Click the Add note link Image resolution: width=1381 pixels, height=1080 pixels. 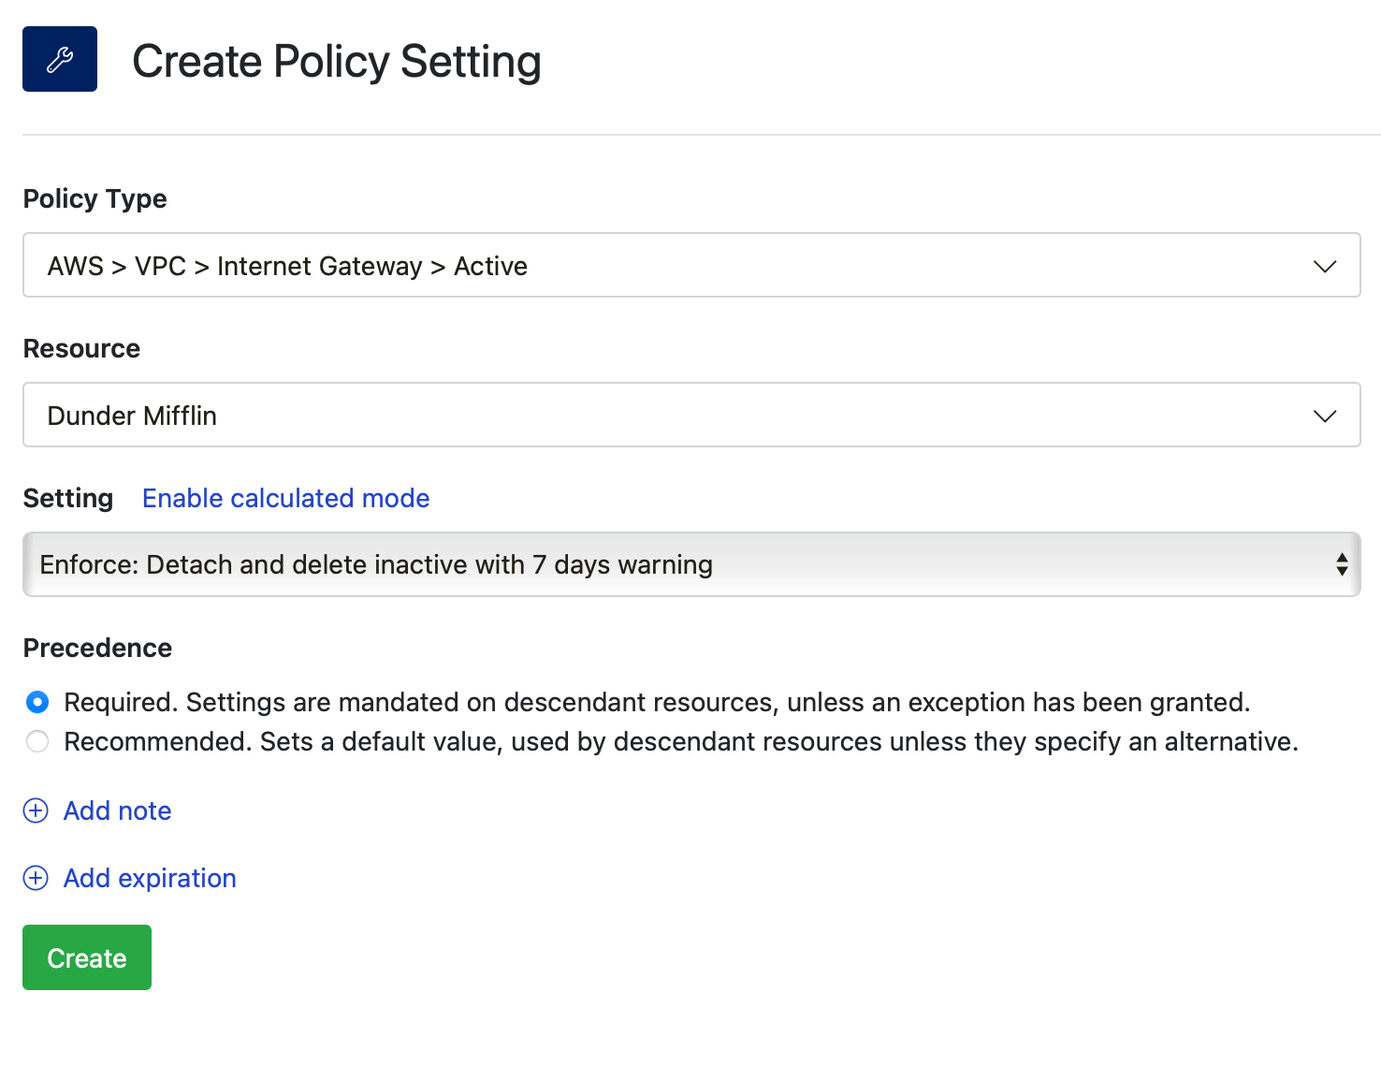pos(117,811)
